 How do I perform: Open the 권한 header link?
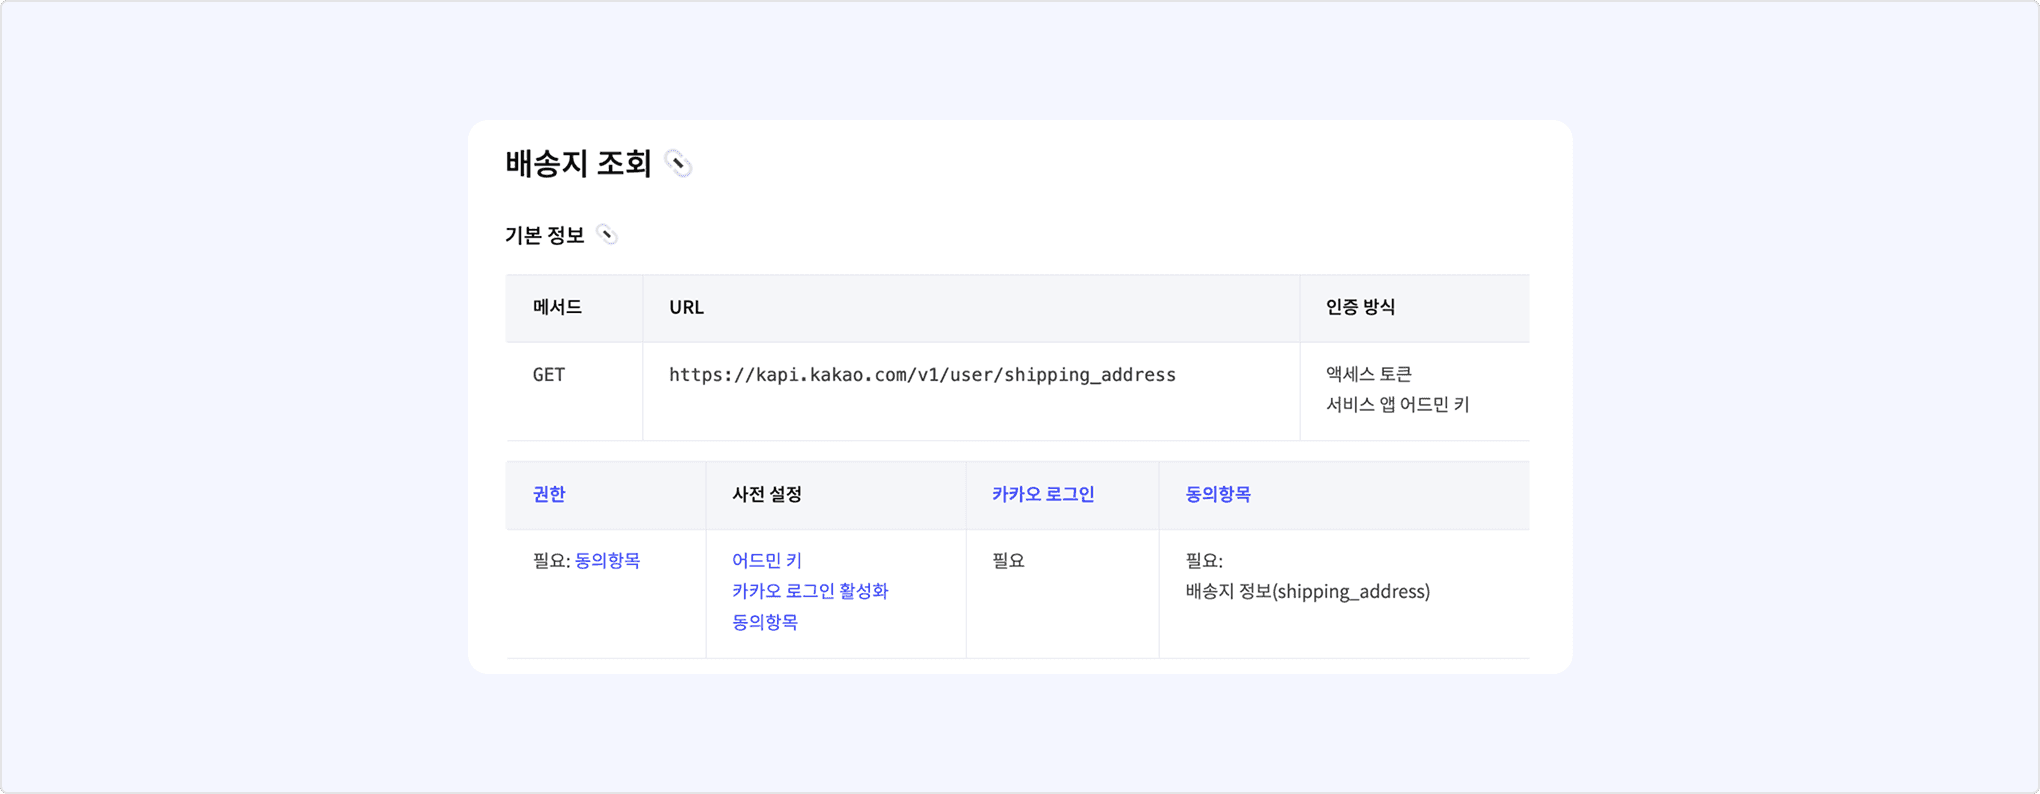point(549,494)
